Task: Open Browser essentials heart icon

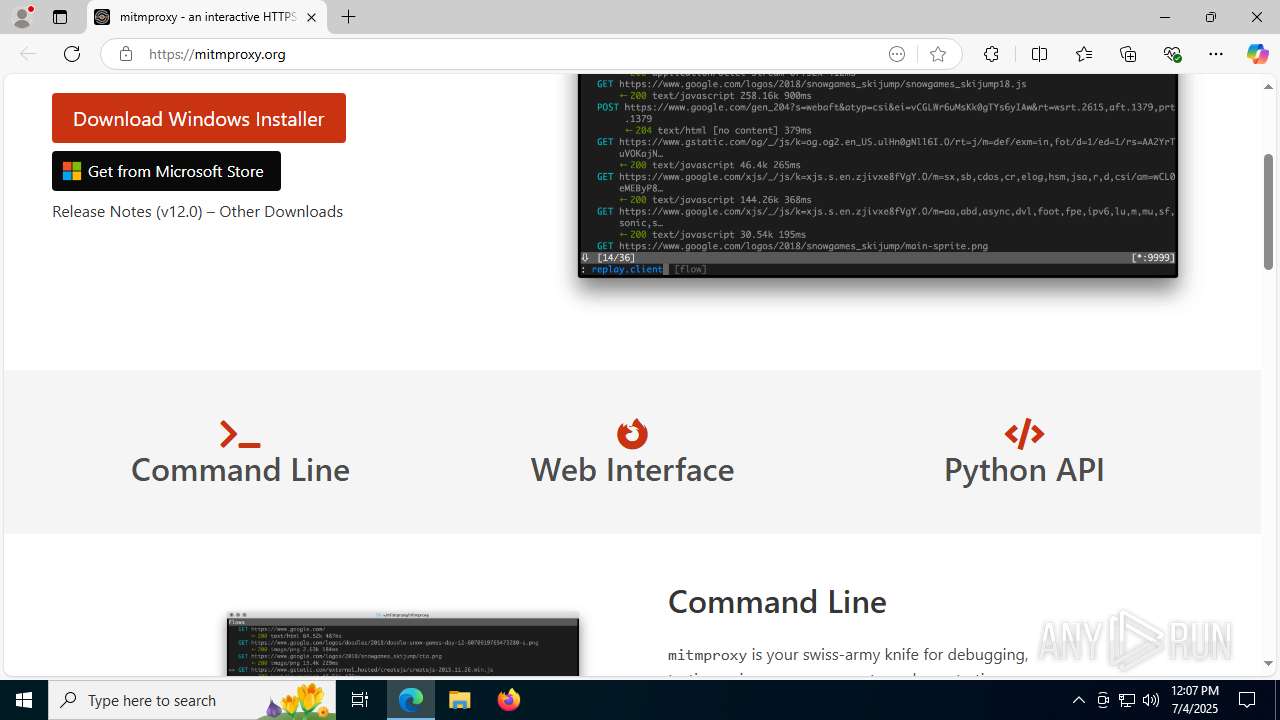Action: click(1172, 54)
